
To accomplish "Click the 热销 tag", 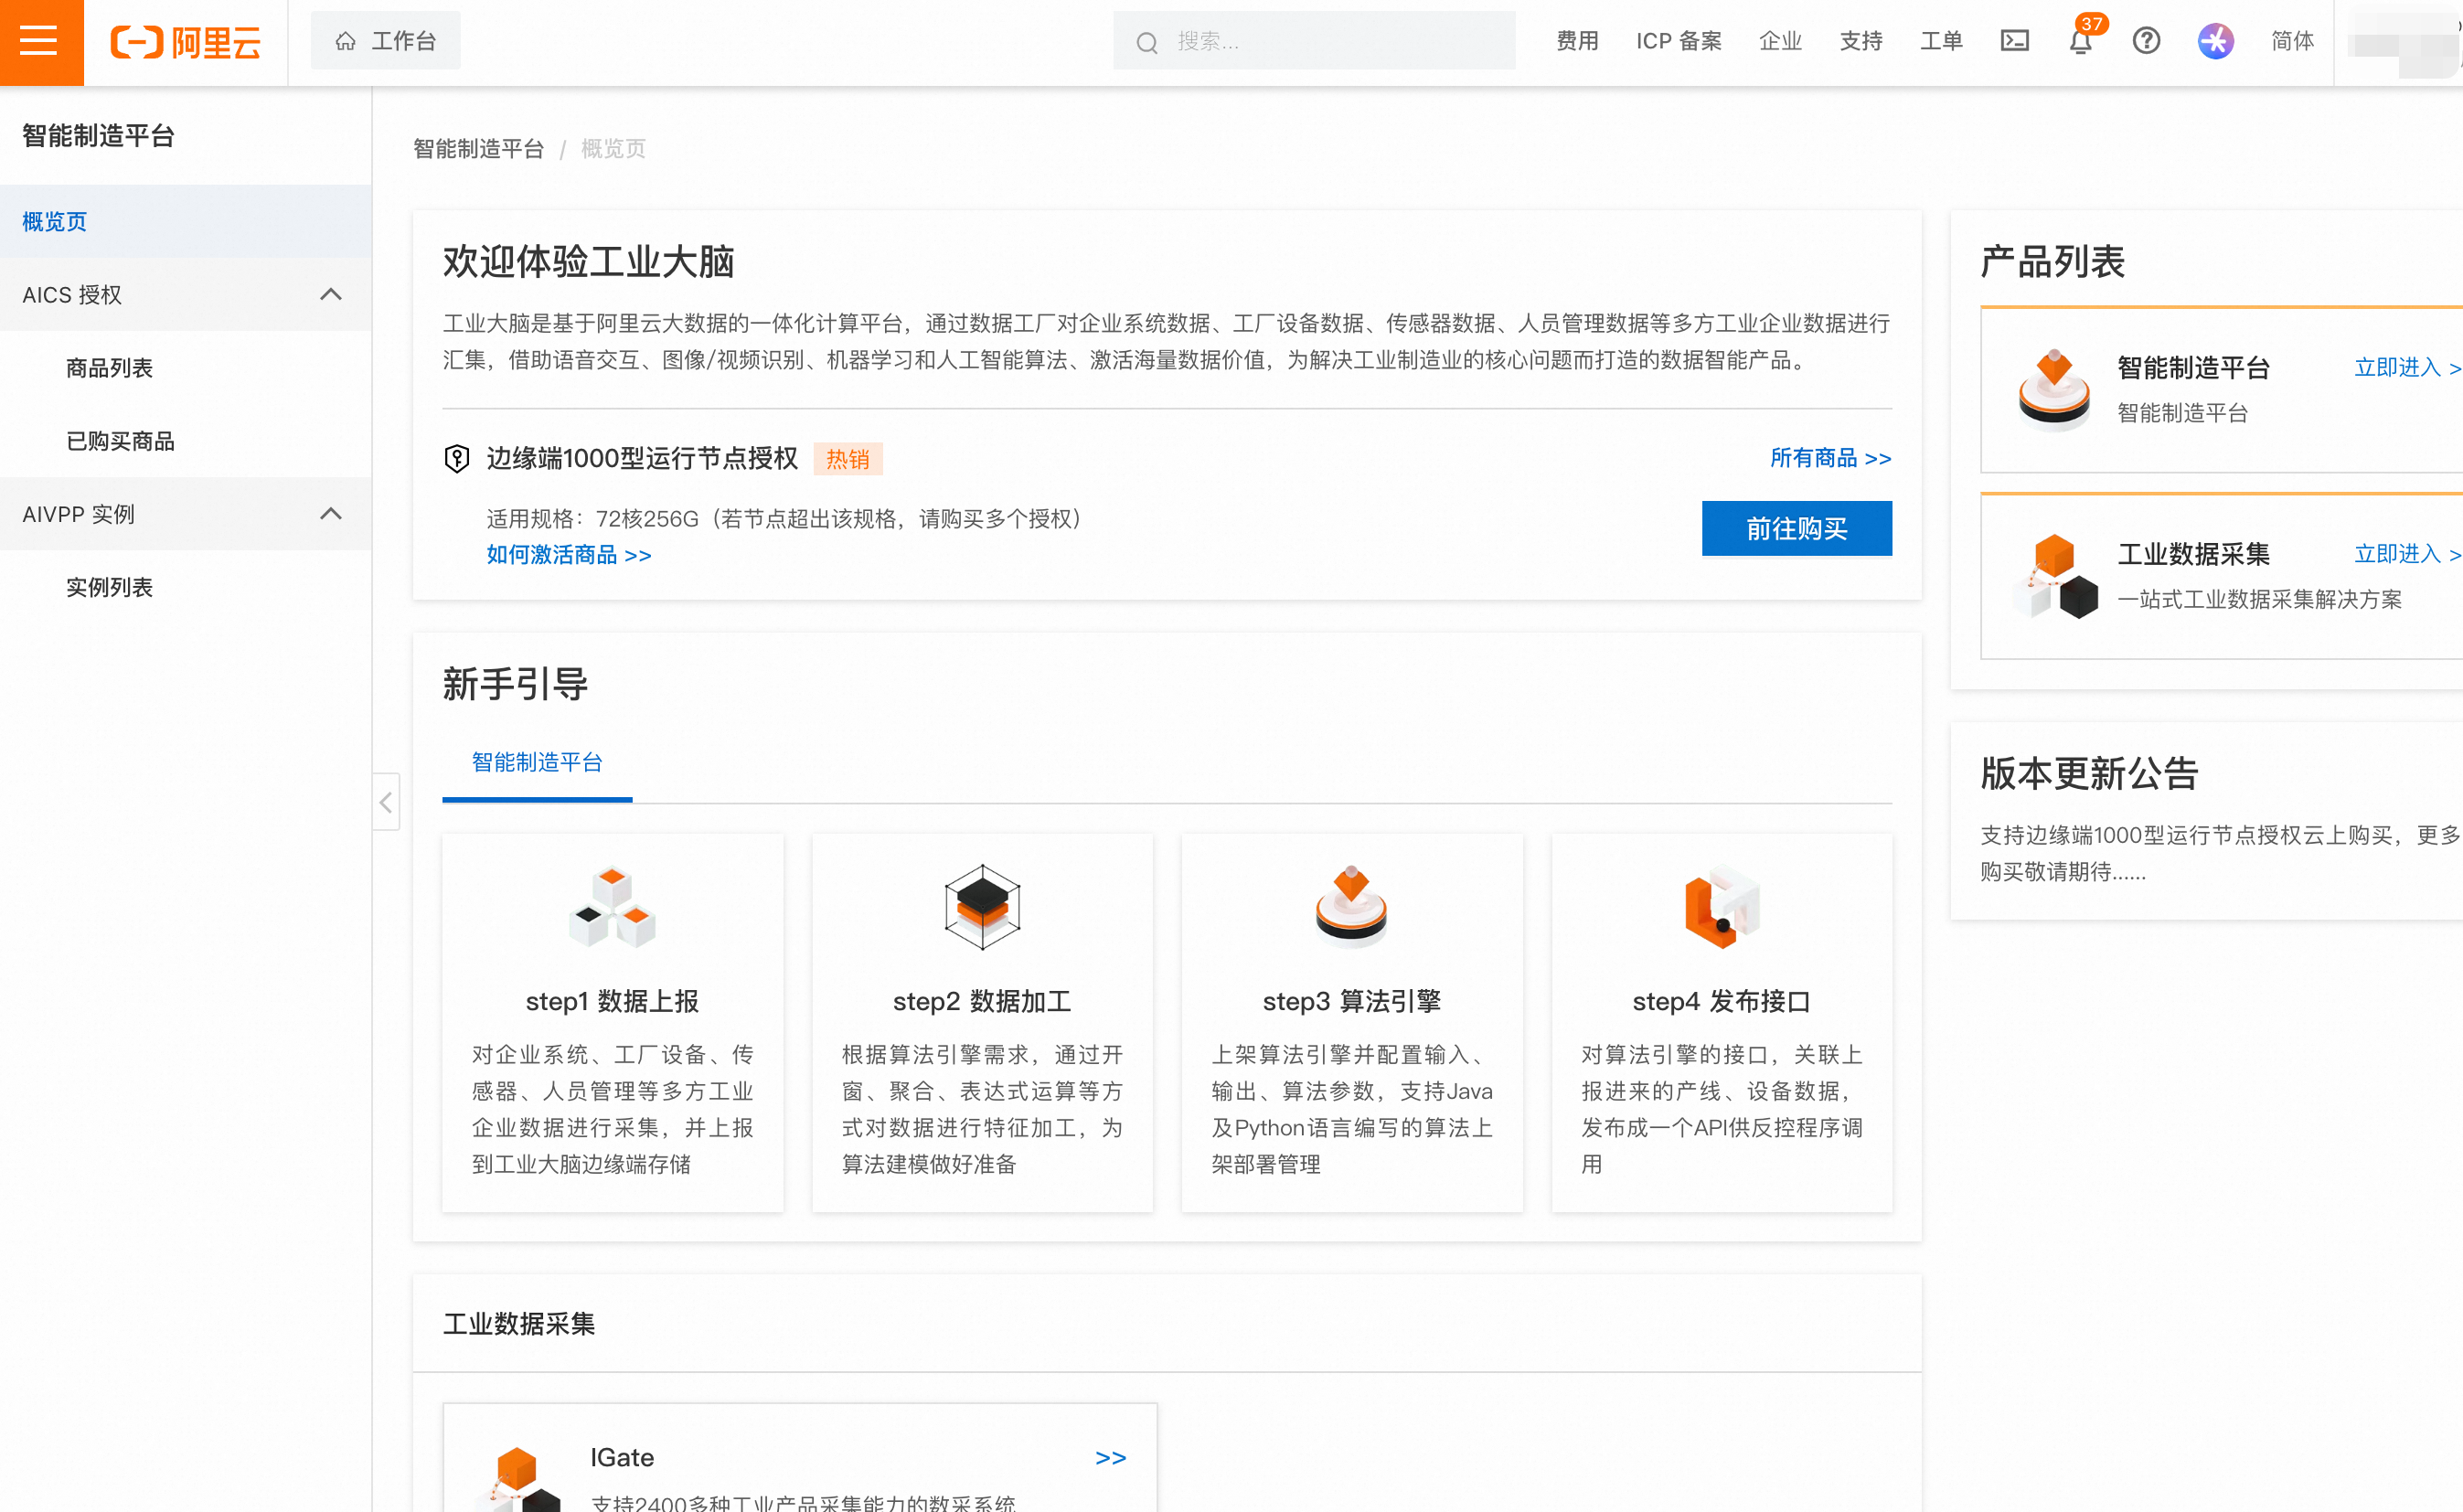I will [x=847, y=458].
